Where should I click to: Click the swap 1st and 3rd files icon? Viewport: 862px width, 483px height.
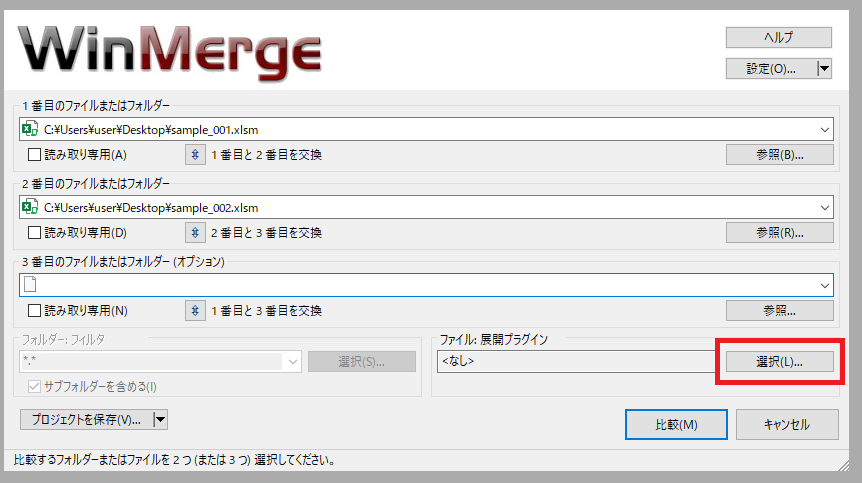(x=195, y=311)
